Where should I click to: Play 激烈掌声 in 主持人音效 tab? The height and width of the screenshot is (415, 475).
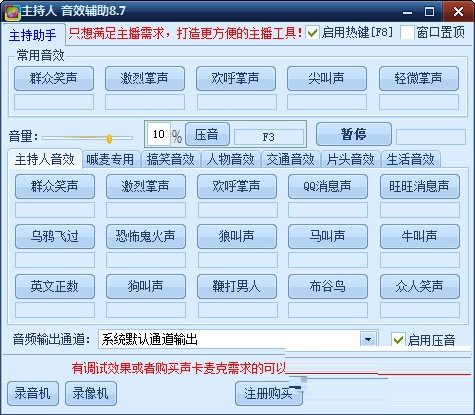(146, 186)
